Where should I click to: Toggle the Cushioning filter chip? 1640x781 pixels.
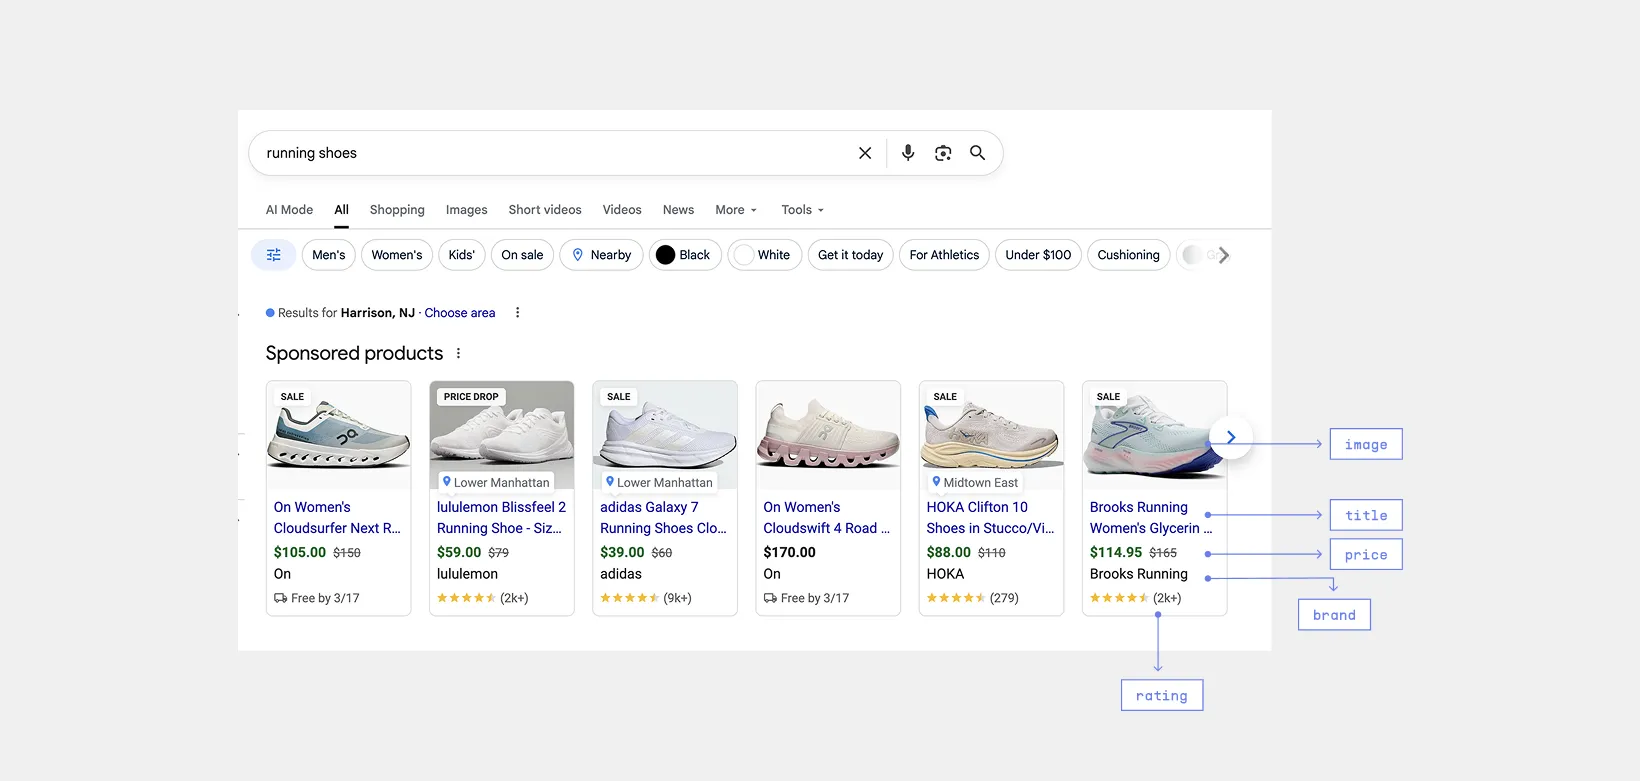1128,255
